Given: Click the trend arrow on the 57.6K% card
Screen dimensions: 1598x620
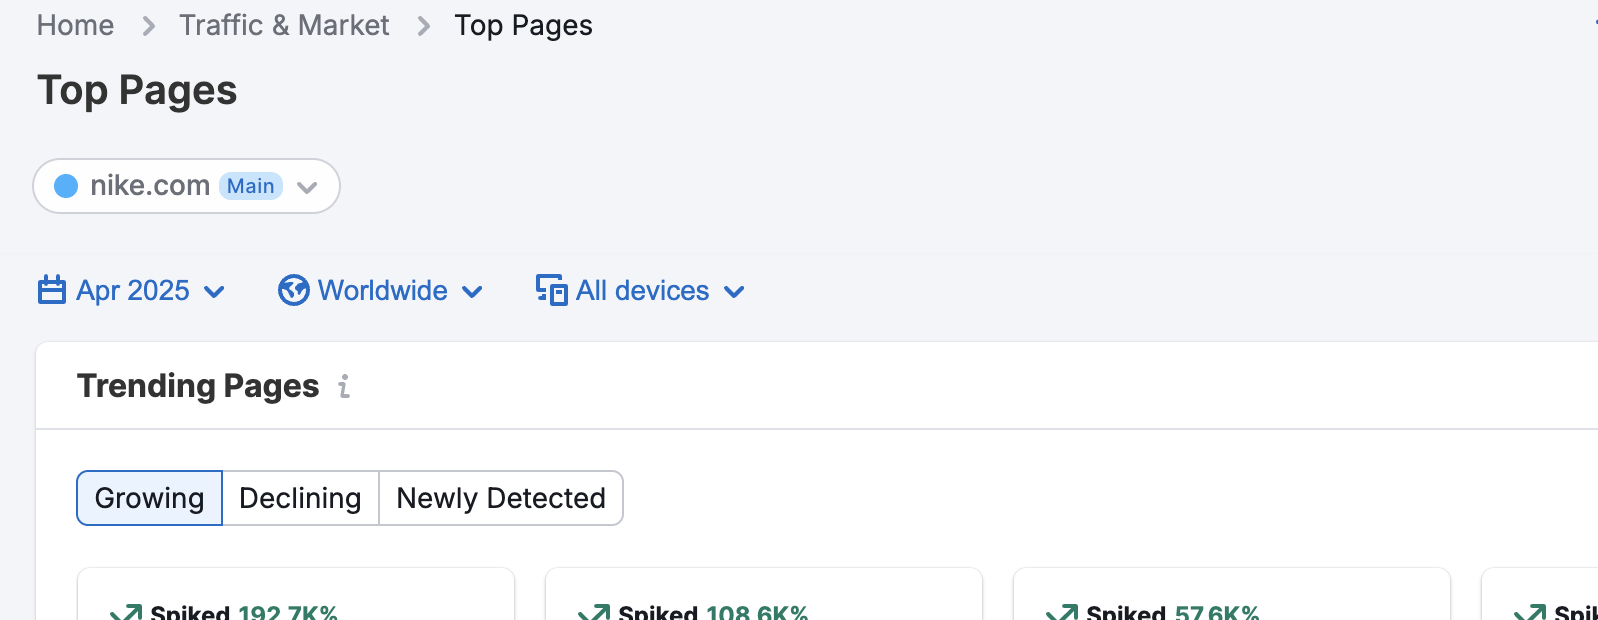Looking at the screenshot, I should (1062, 612).
